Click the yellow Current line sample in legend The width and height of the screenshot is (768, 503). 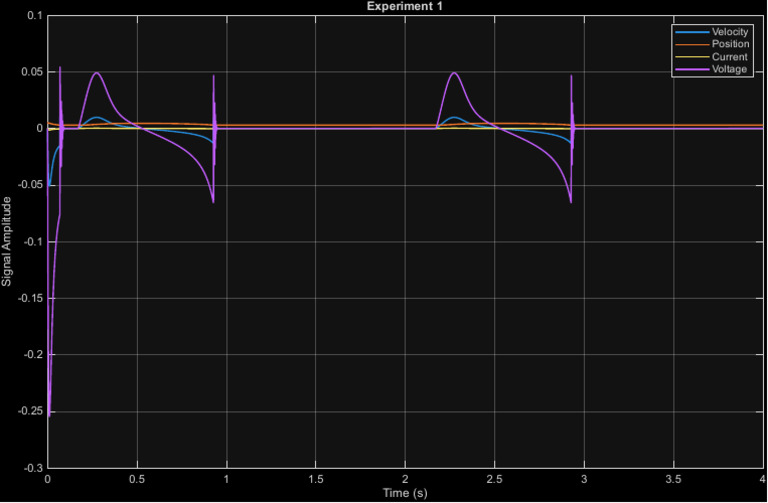pos(692,57)
